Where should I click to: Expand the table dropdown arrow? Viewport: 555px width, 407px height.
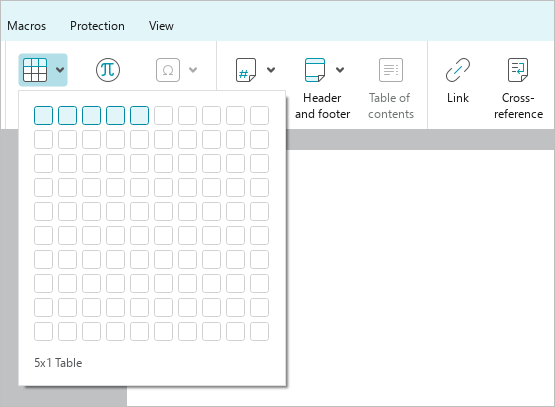60,70
